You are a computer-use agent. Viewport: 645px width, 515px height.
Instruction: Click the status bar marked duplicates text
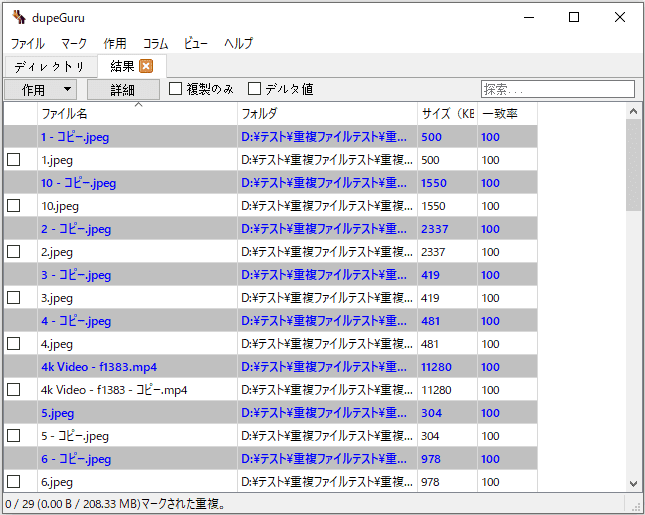115,504
